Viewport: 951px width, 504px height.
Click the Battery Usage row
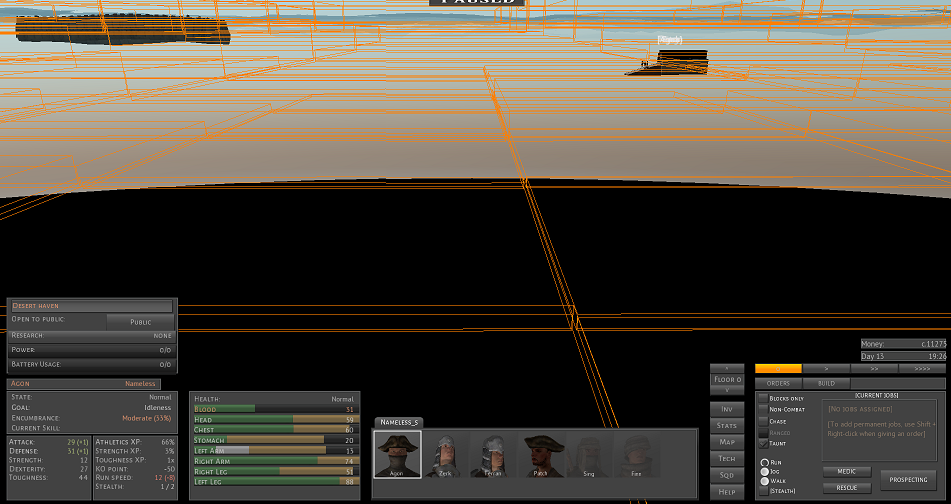point(92,365)
